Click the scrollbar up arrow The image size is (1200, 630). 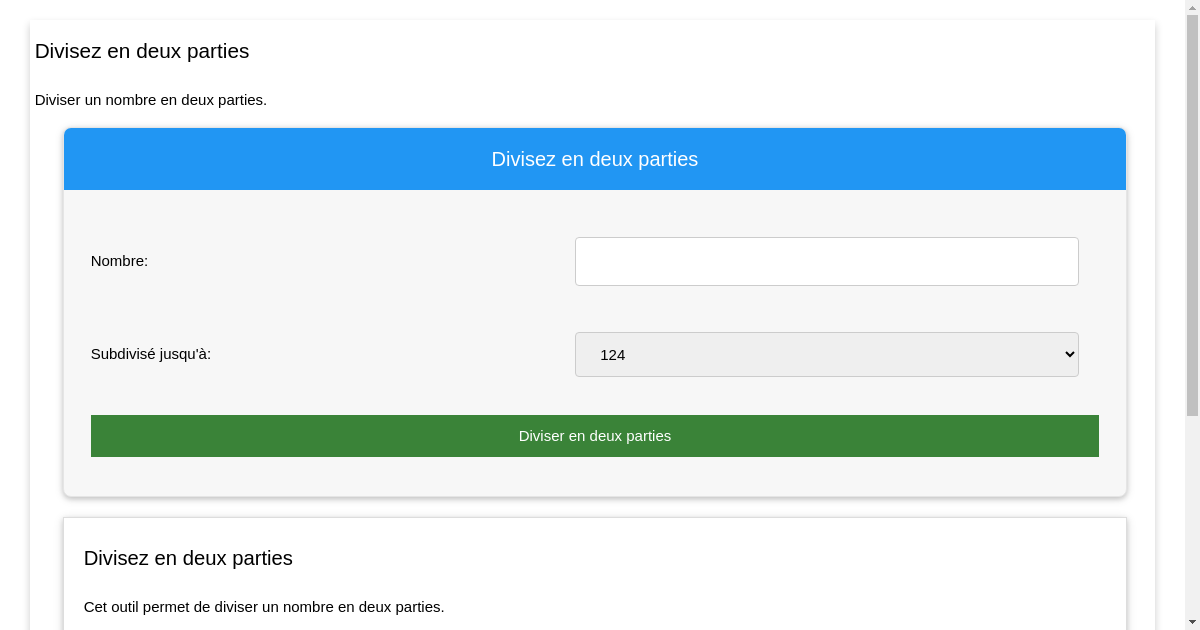pos(1193,7)
